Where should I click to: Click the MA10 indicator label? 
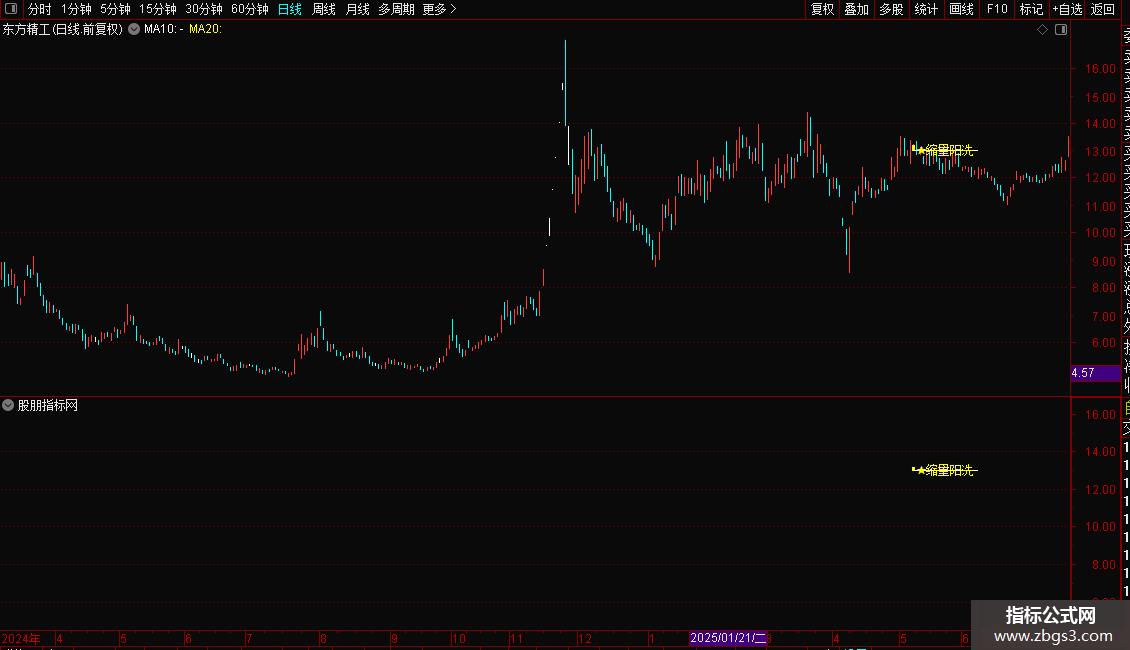[160, 29]
